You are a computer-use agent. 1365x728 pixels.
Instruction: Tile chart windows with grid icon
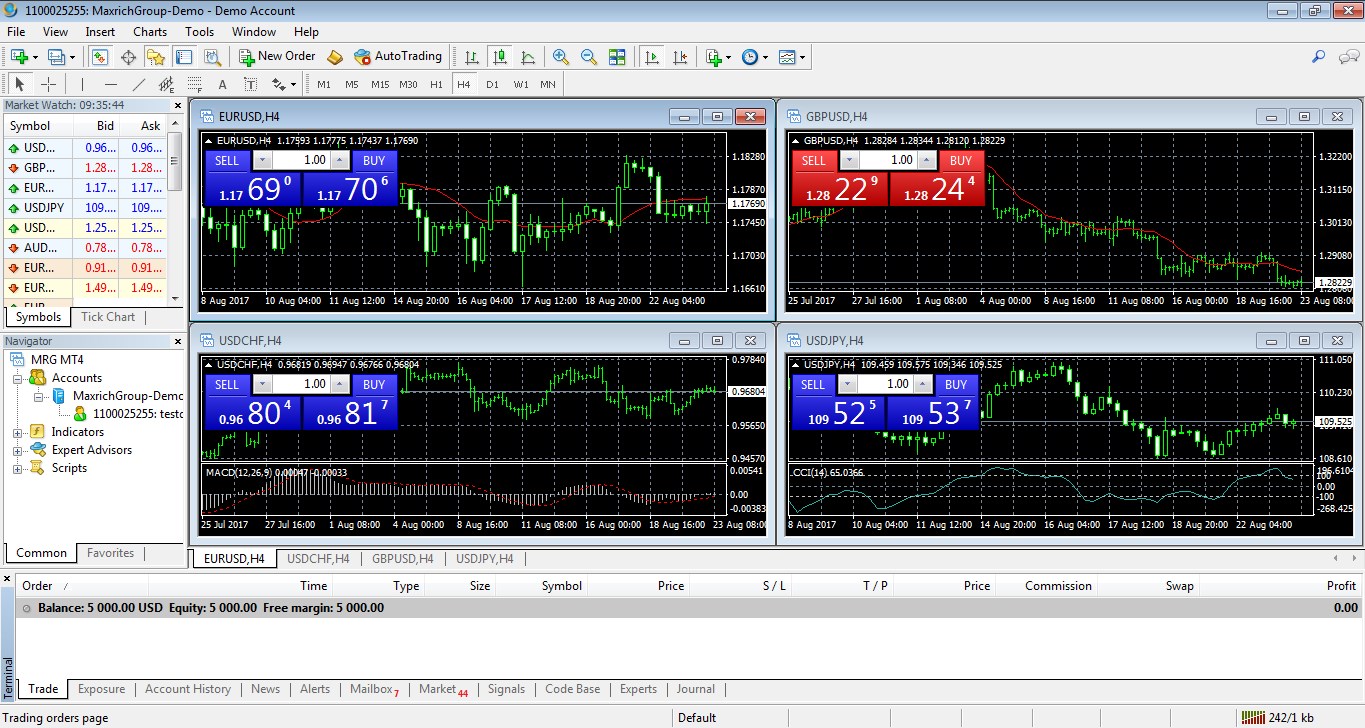point(617,57)
